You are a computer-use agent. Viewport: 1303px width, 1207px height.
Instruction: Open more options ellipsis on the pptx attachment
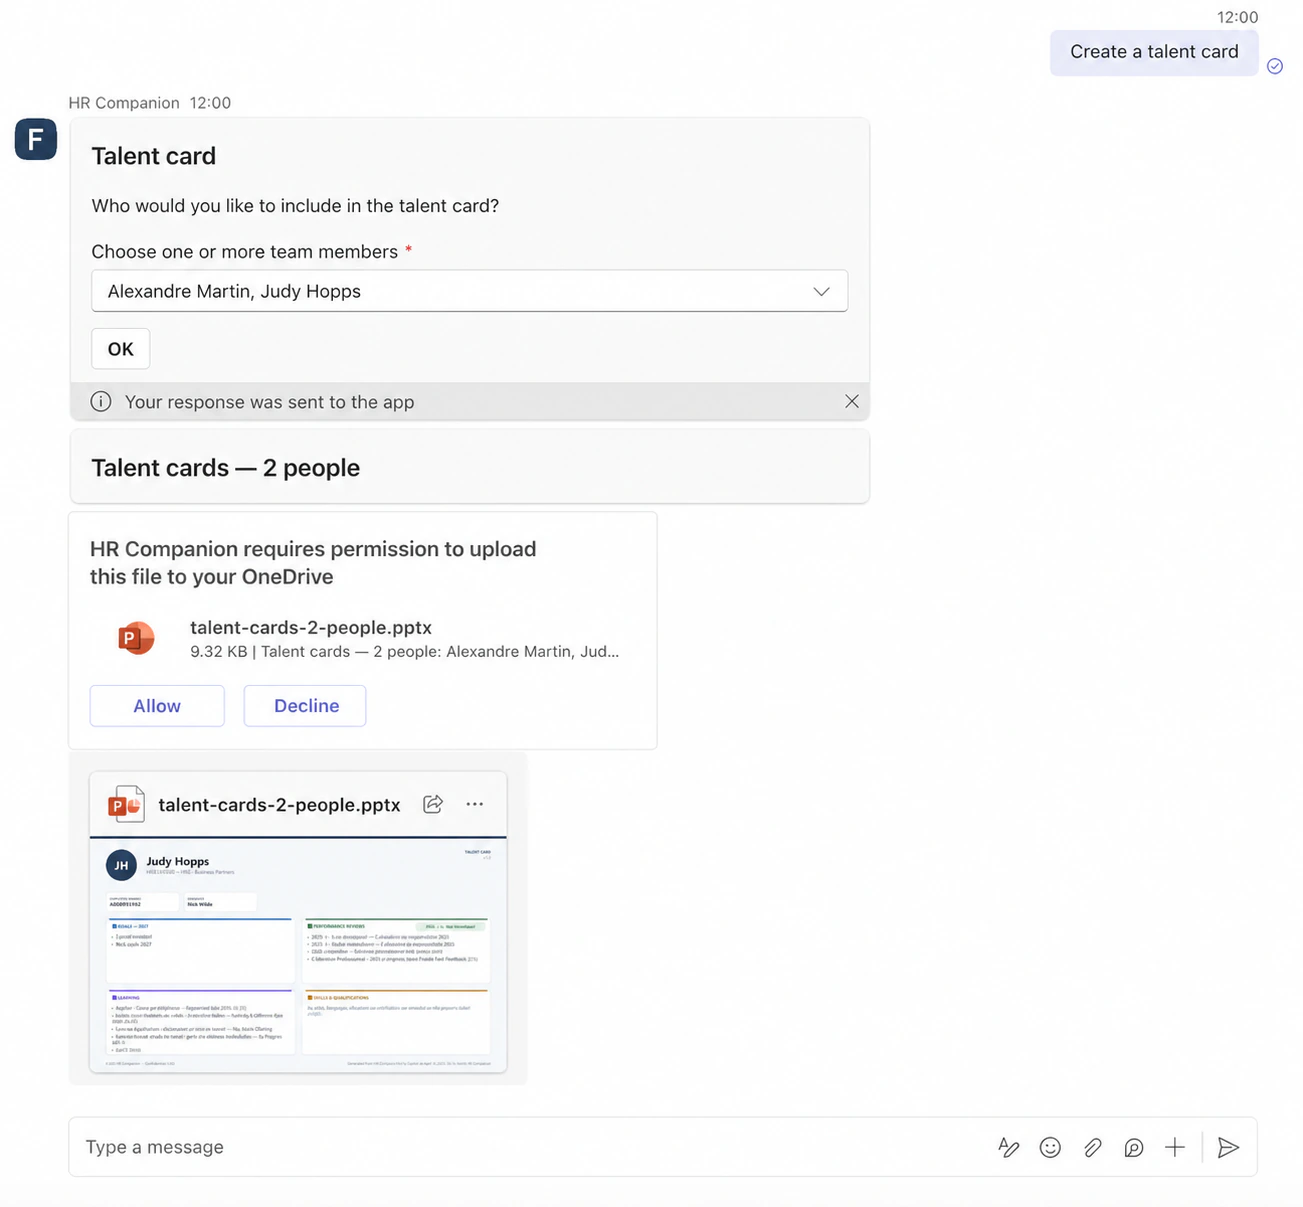pos(475,804)
